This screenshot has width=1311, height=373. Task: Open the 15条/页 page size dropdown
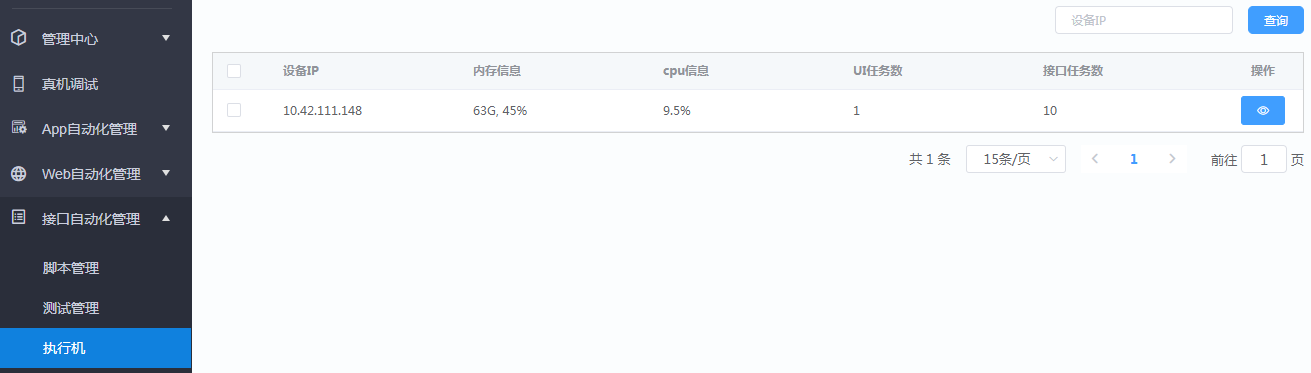coord(1016,159)
